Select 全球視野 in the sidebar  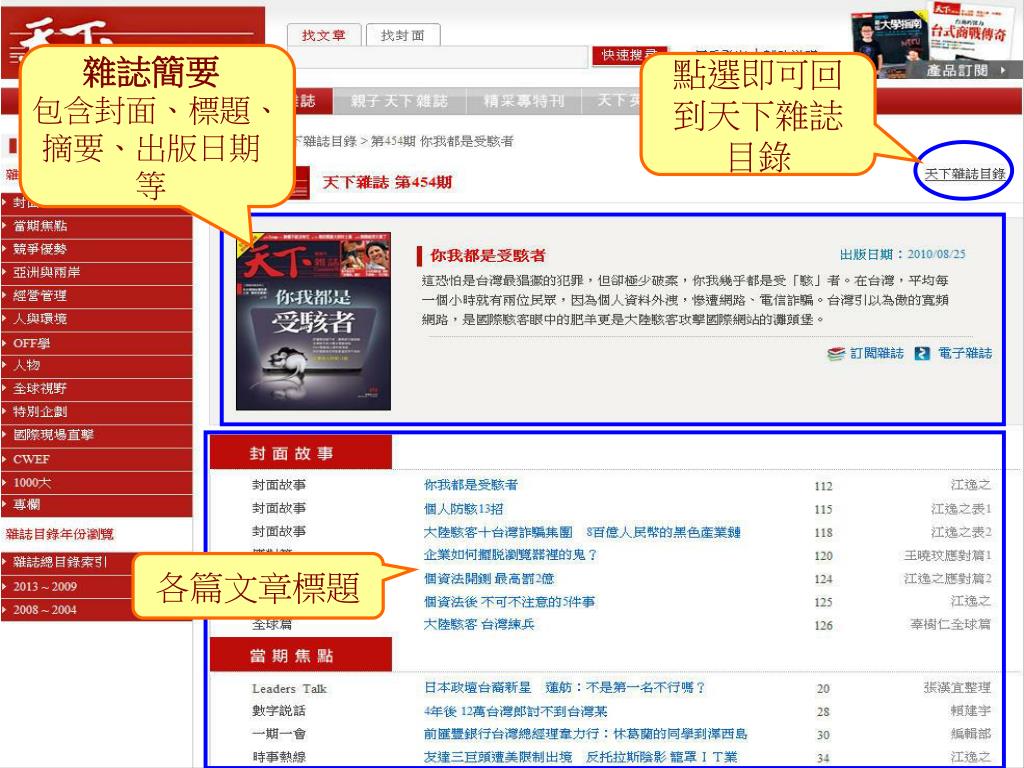tap(97, 389)
